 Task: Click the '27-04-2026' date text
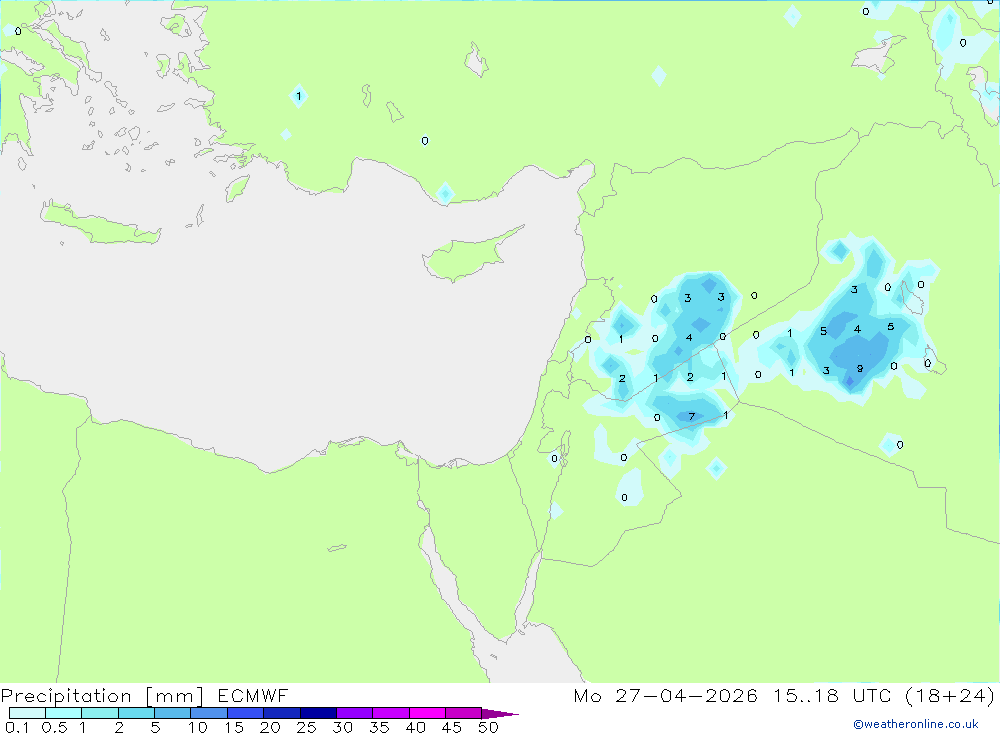point(686,695)
